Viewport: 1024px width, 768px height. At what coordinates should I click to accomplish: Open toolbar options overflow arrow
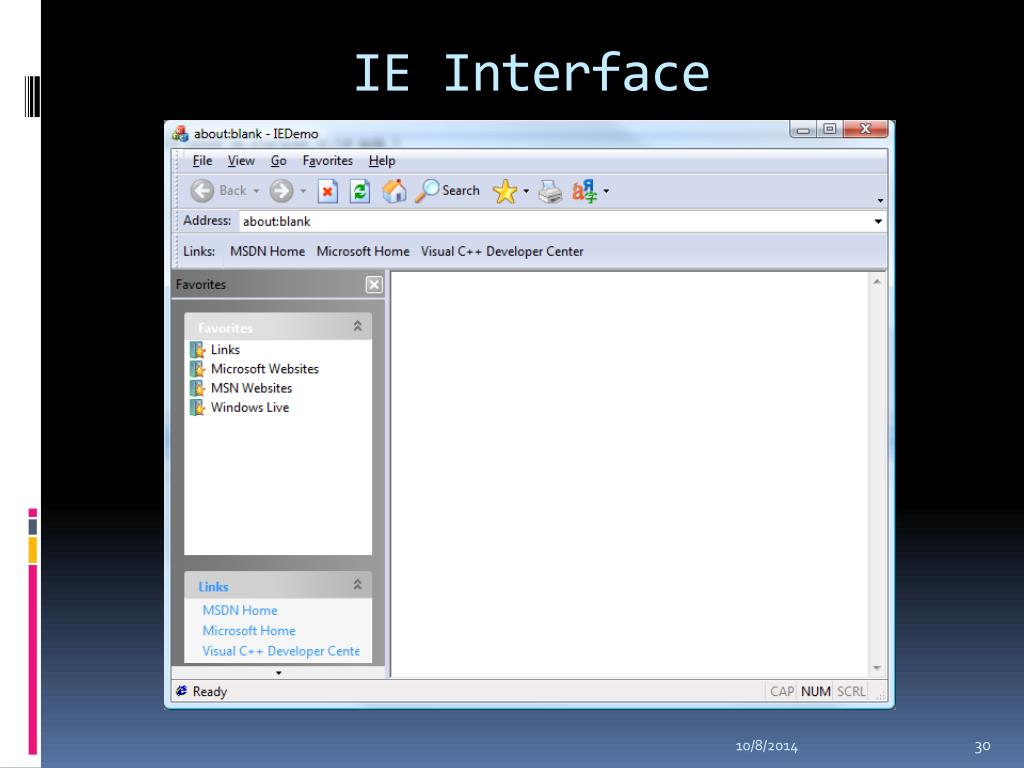tap(880, 200)
